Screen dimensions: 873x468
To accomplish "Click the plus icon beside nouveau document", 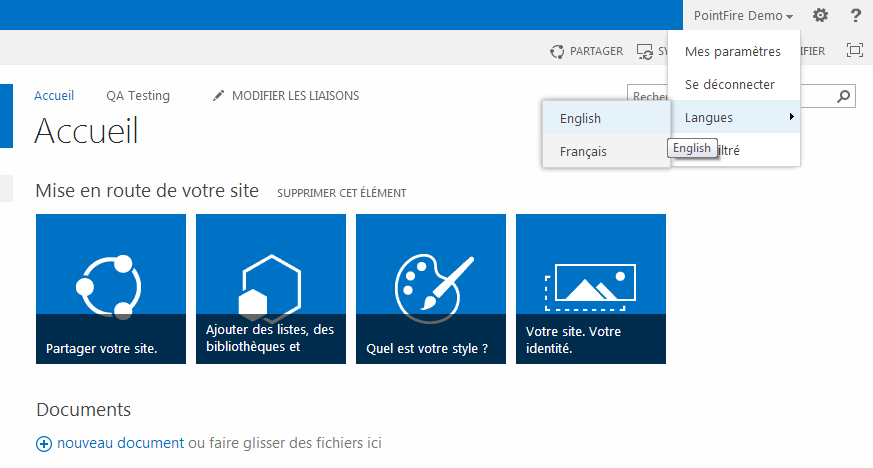I will (43, 444).
